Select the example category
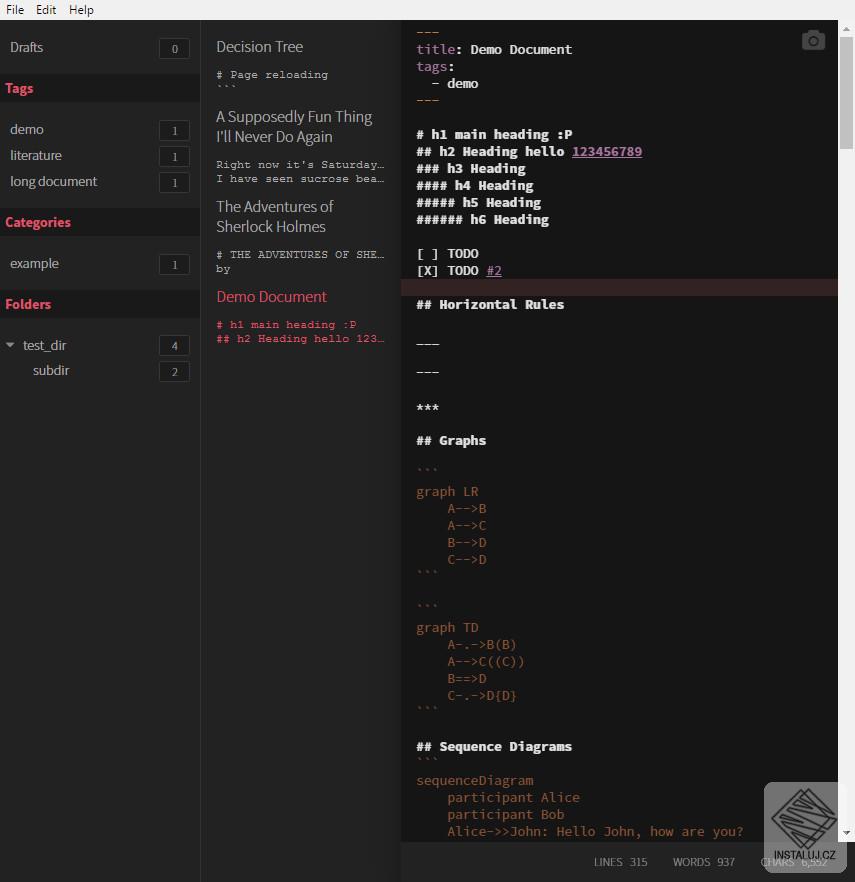 [x=35, y=263]
